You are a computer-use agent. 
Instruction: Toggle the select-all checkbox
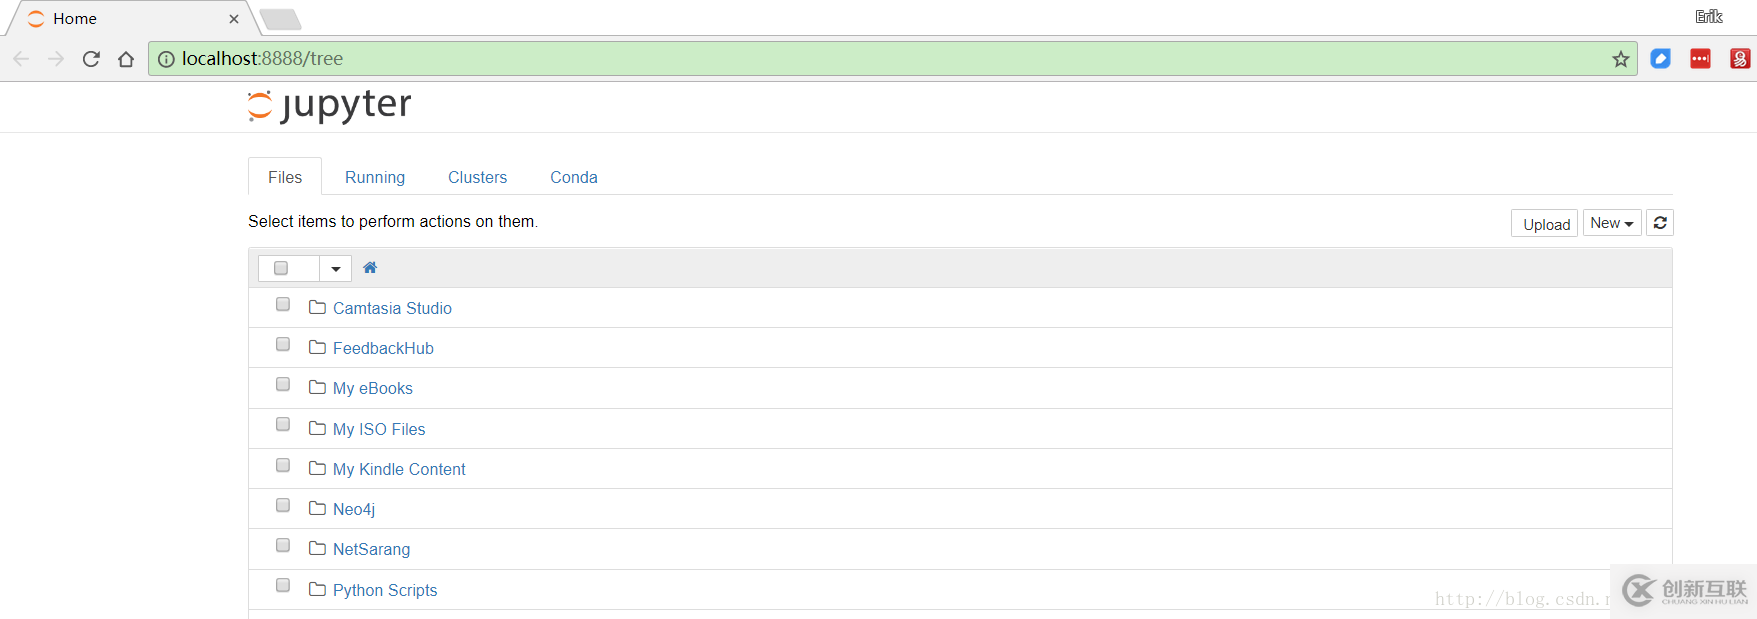click(x=281, y=268)
